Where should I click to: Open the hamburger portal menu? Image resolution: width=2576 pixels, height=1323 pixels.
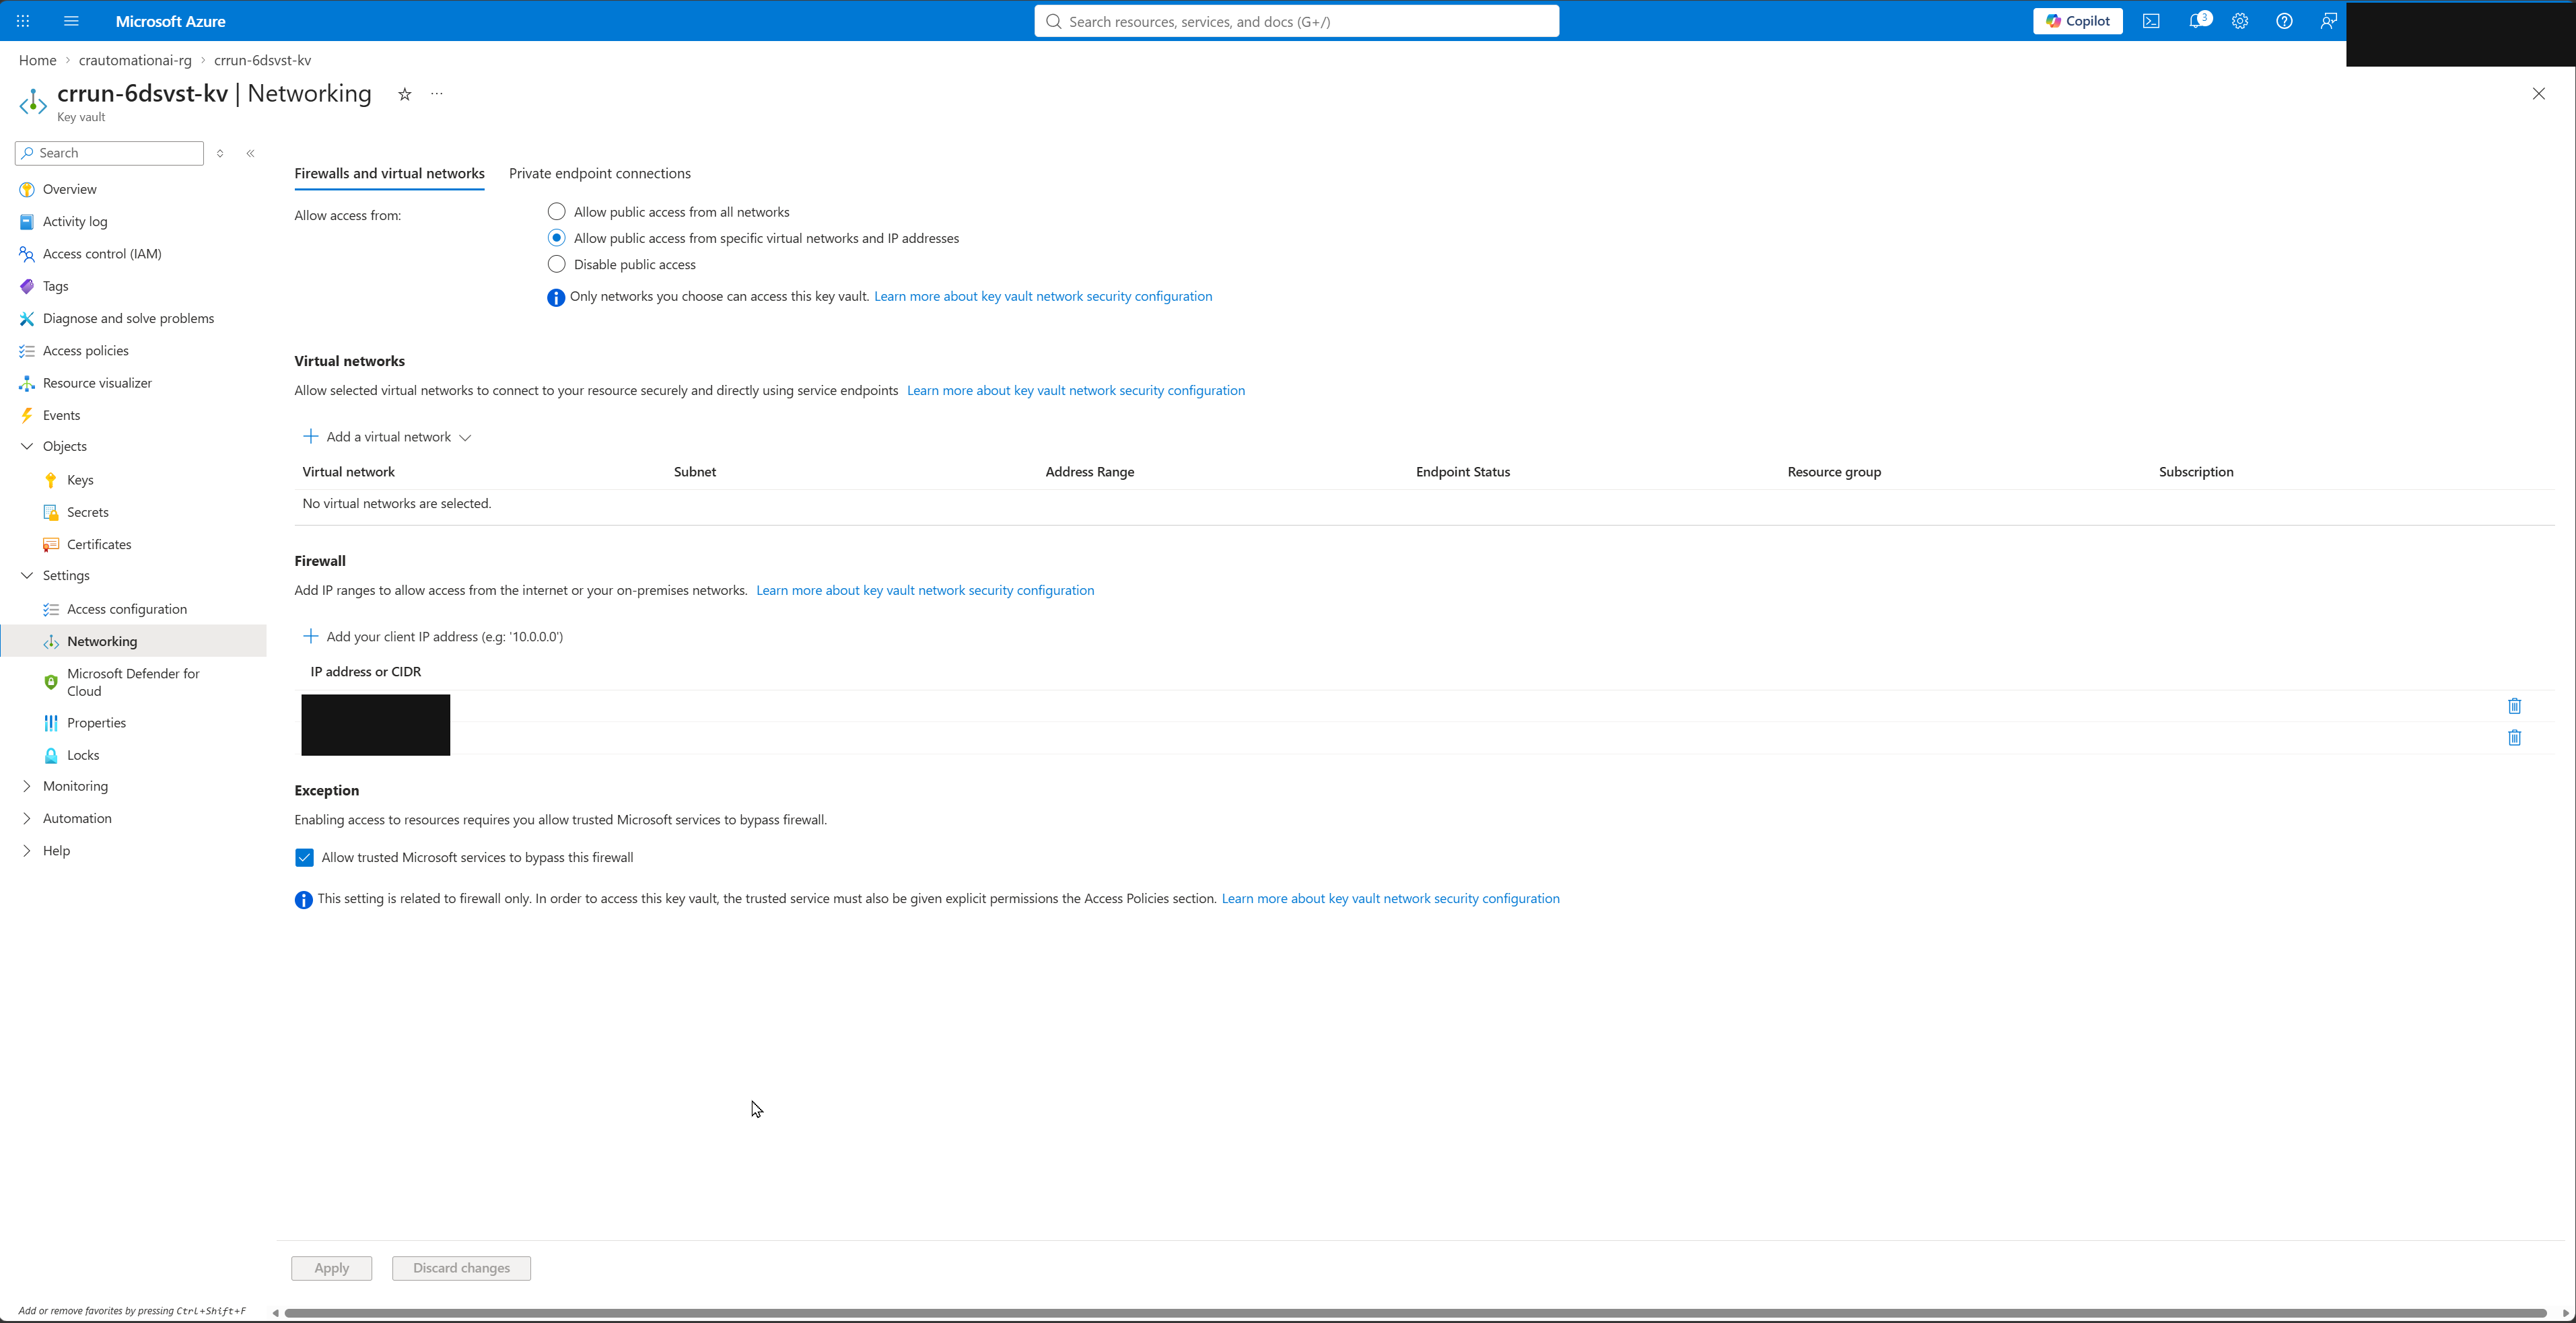(71, 21)
